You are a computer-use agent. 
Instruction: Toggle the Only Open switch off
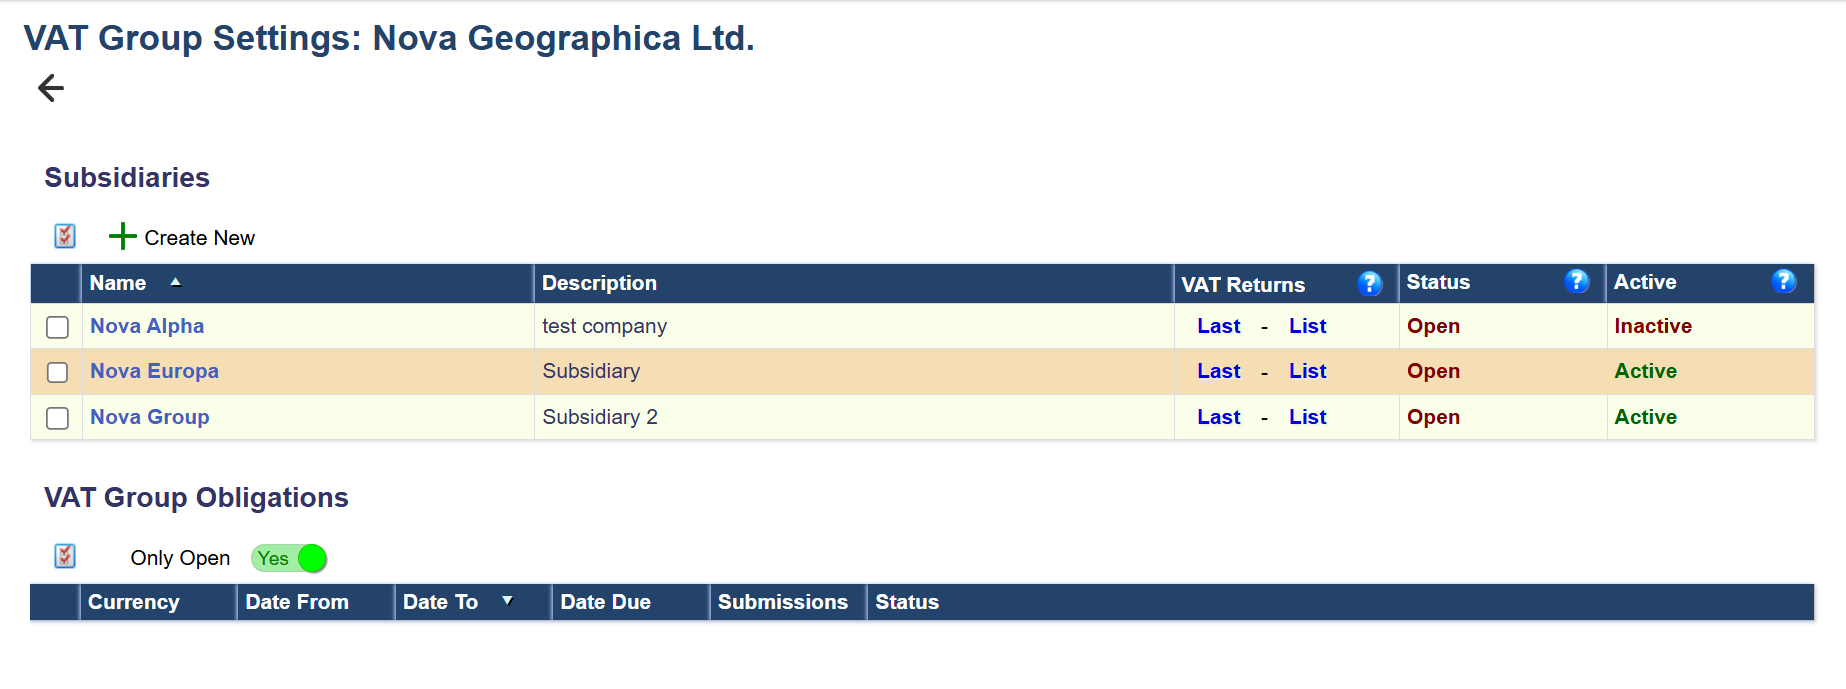point(289,558)
